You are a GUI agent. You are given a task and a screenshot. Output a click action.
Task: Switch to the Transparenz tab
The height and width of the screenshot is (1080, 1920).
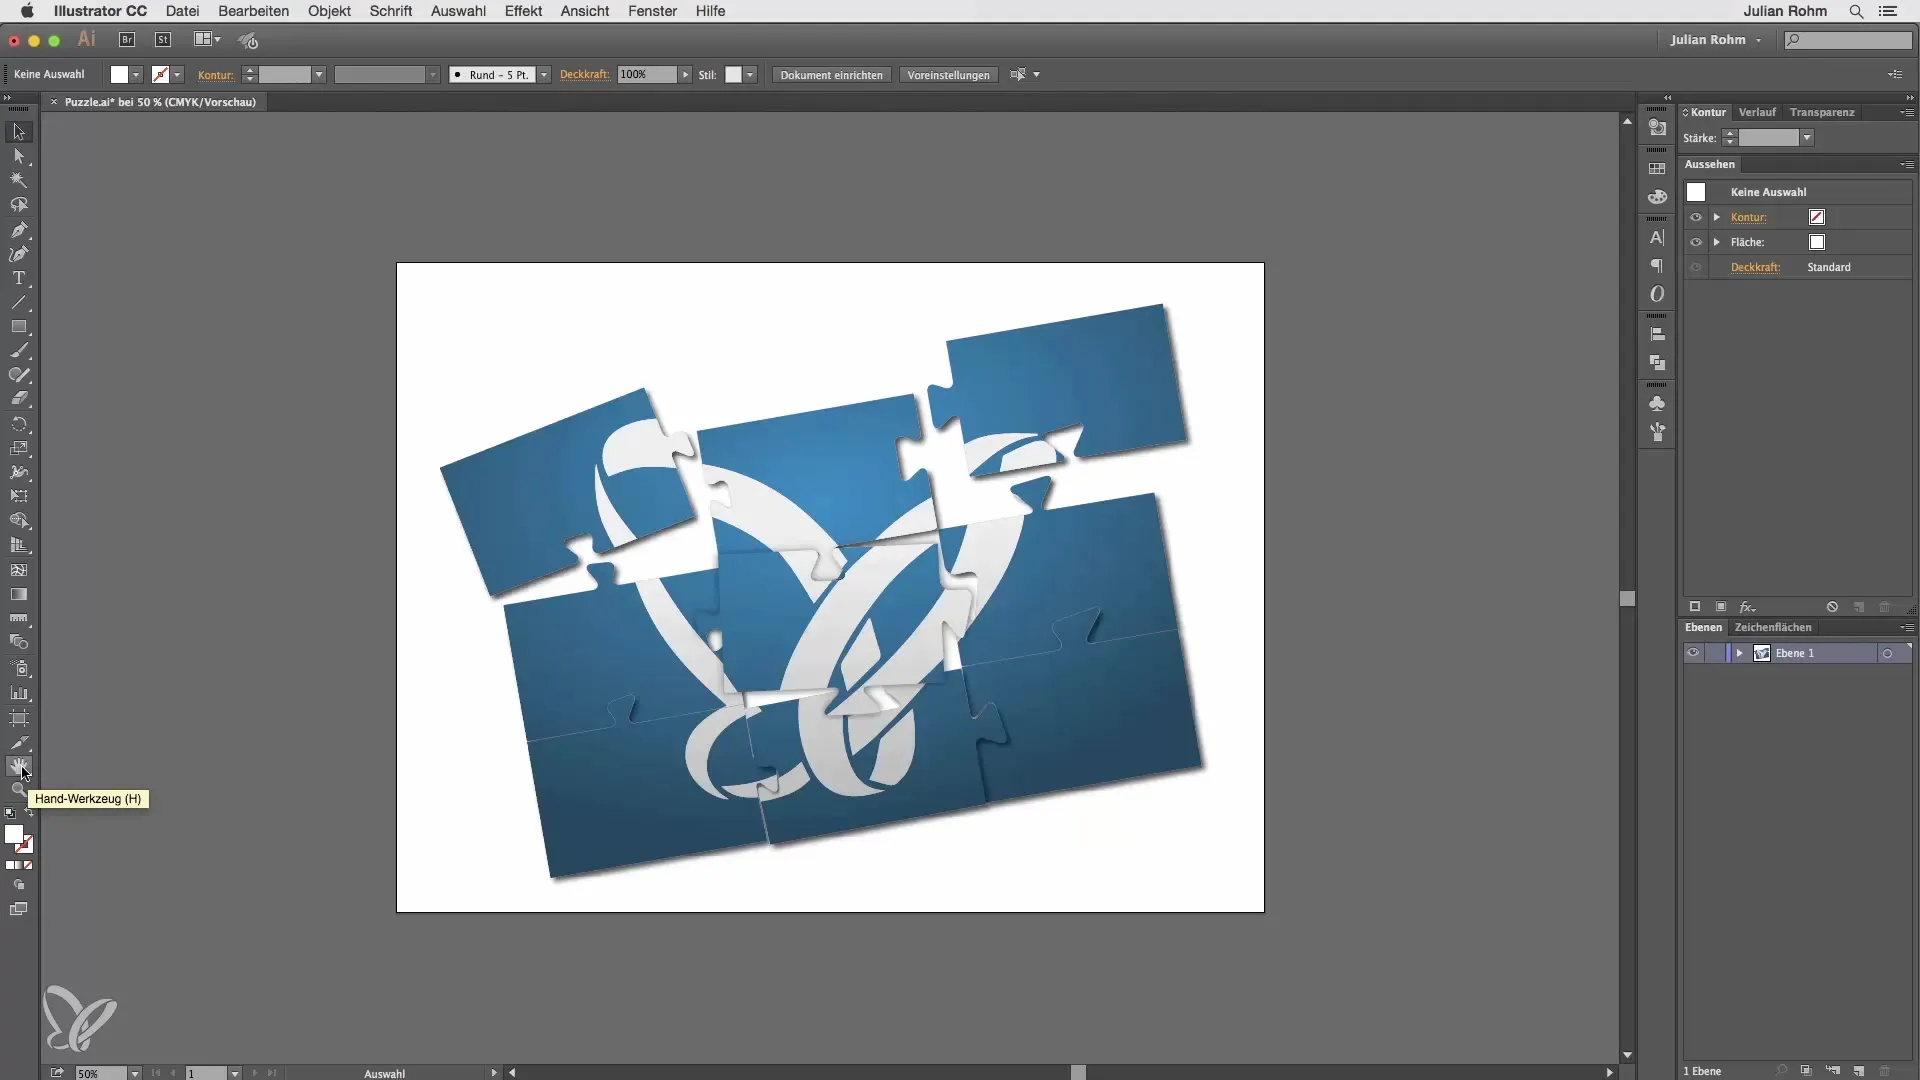1822,112
